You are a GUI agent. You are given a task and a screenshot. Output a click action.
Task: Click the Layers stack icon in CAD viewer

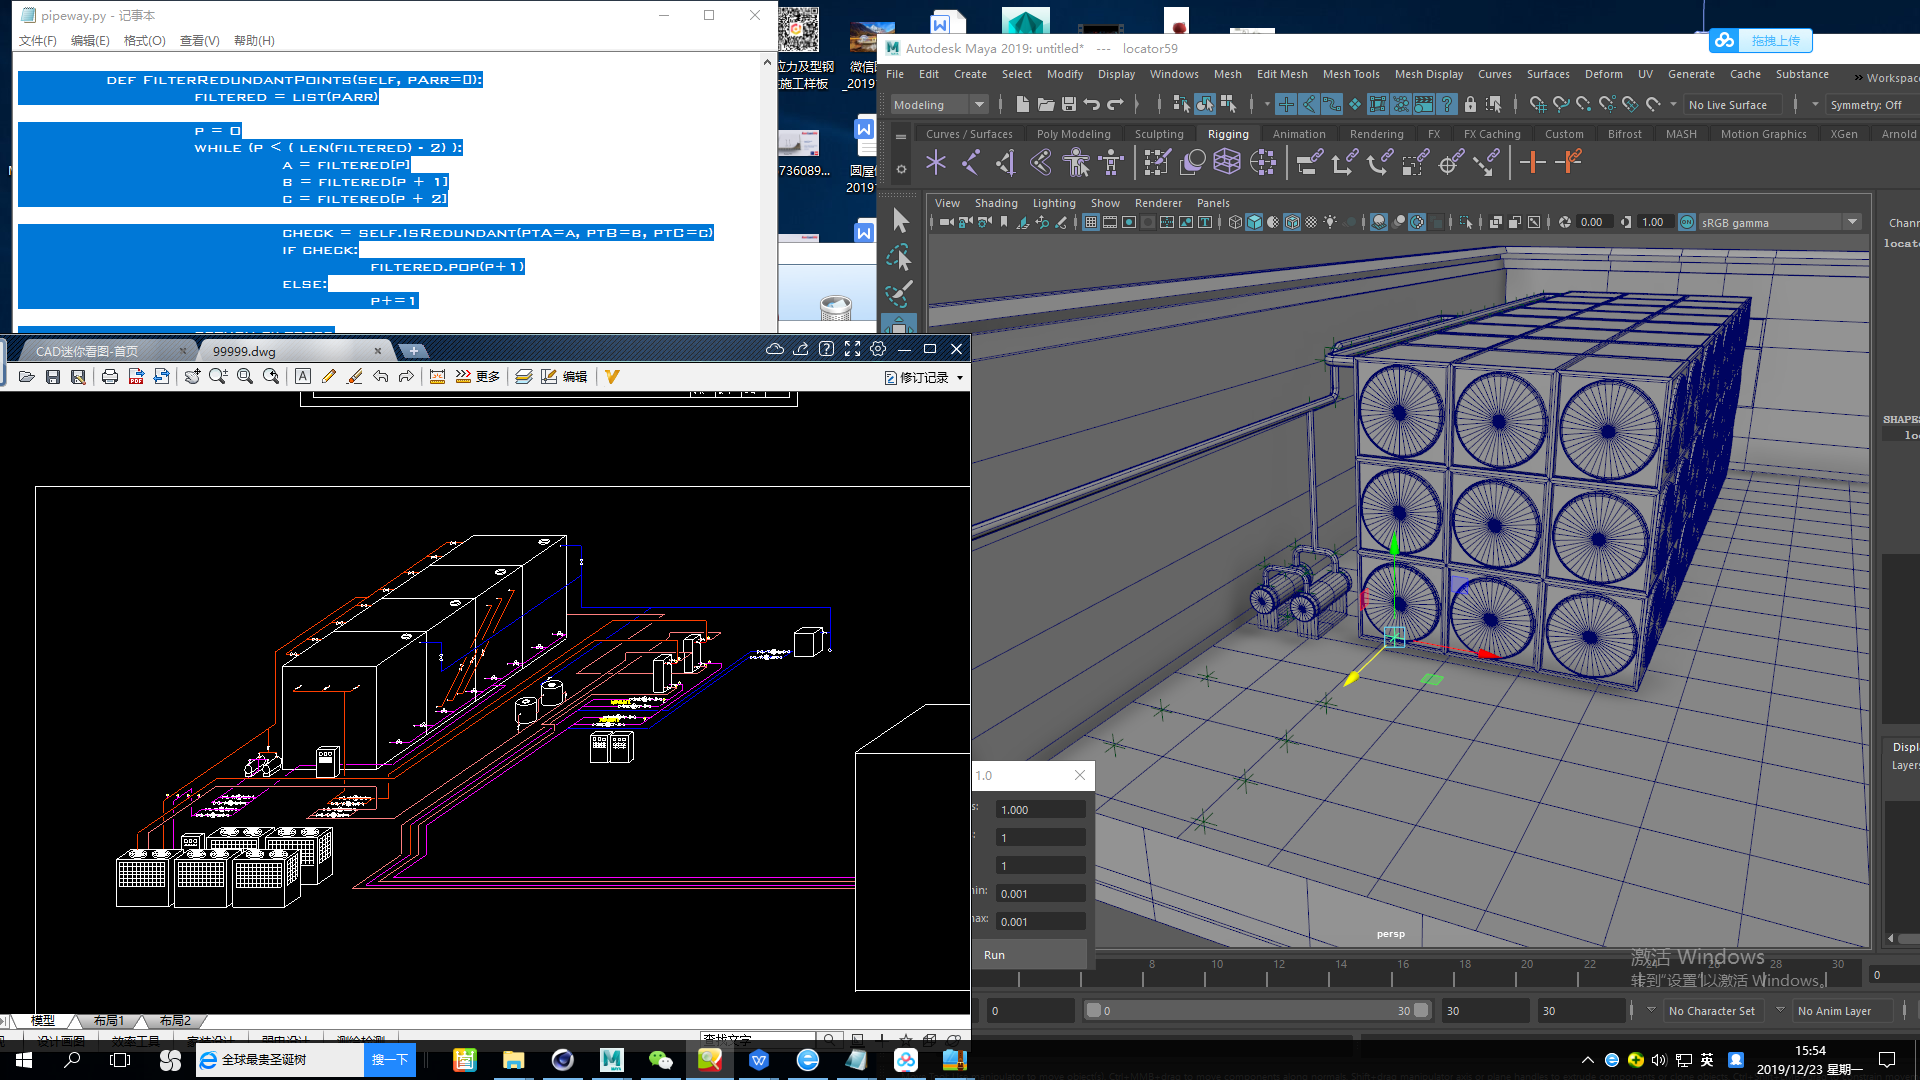[x=523, y=377]
